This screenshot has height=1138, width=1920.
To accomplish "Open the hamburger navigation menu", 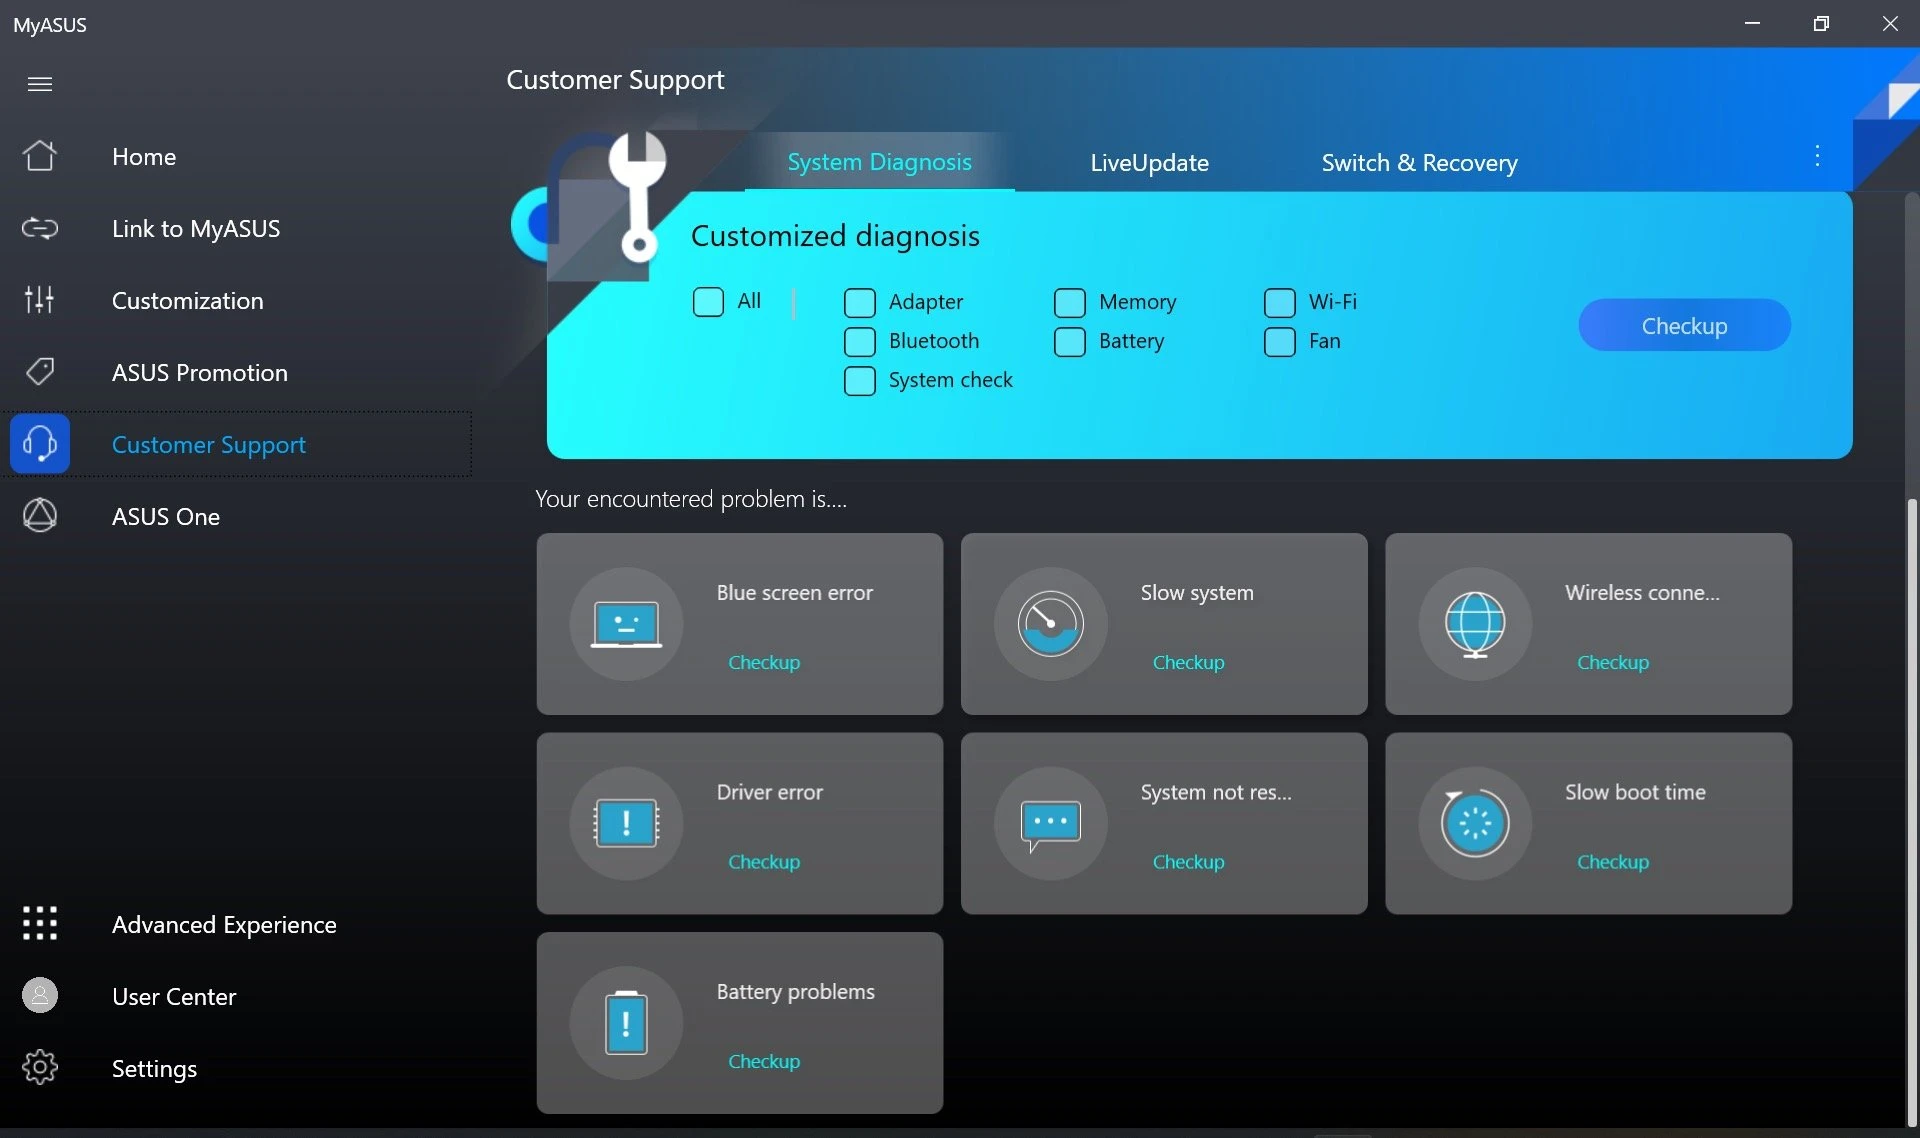I will pyautogui.click(x=40, y=84).
